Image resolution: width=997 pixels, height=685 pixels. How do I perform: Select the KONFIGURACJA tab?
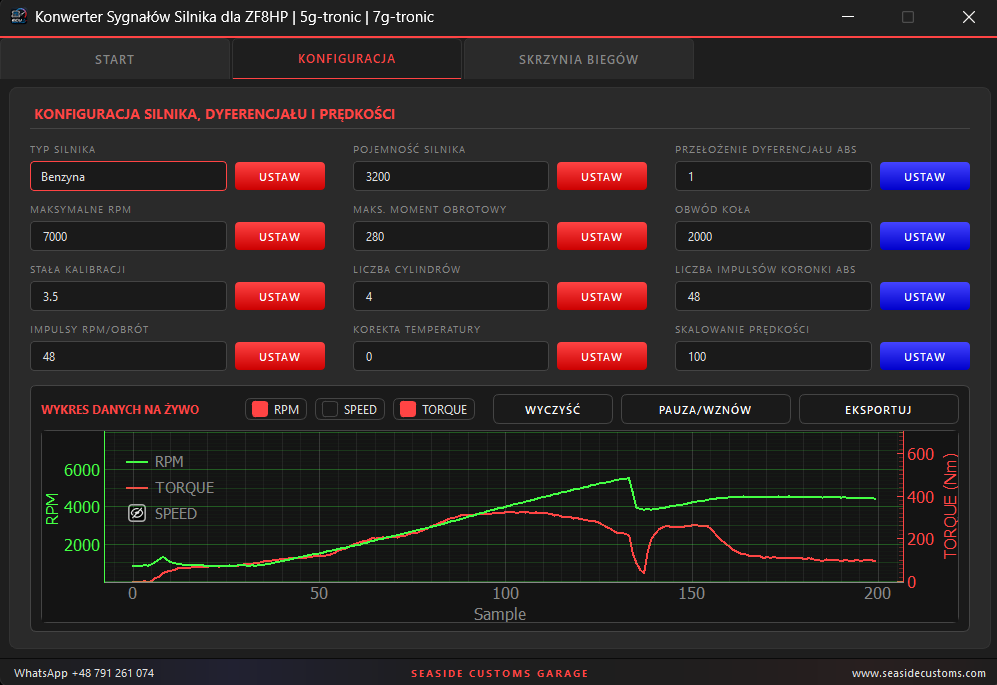[347, 59]
